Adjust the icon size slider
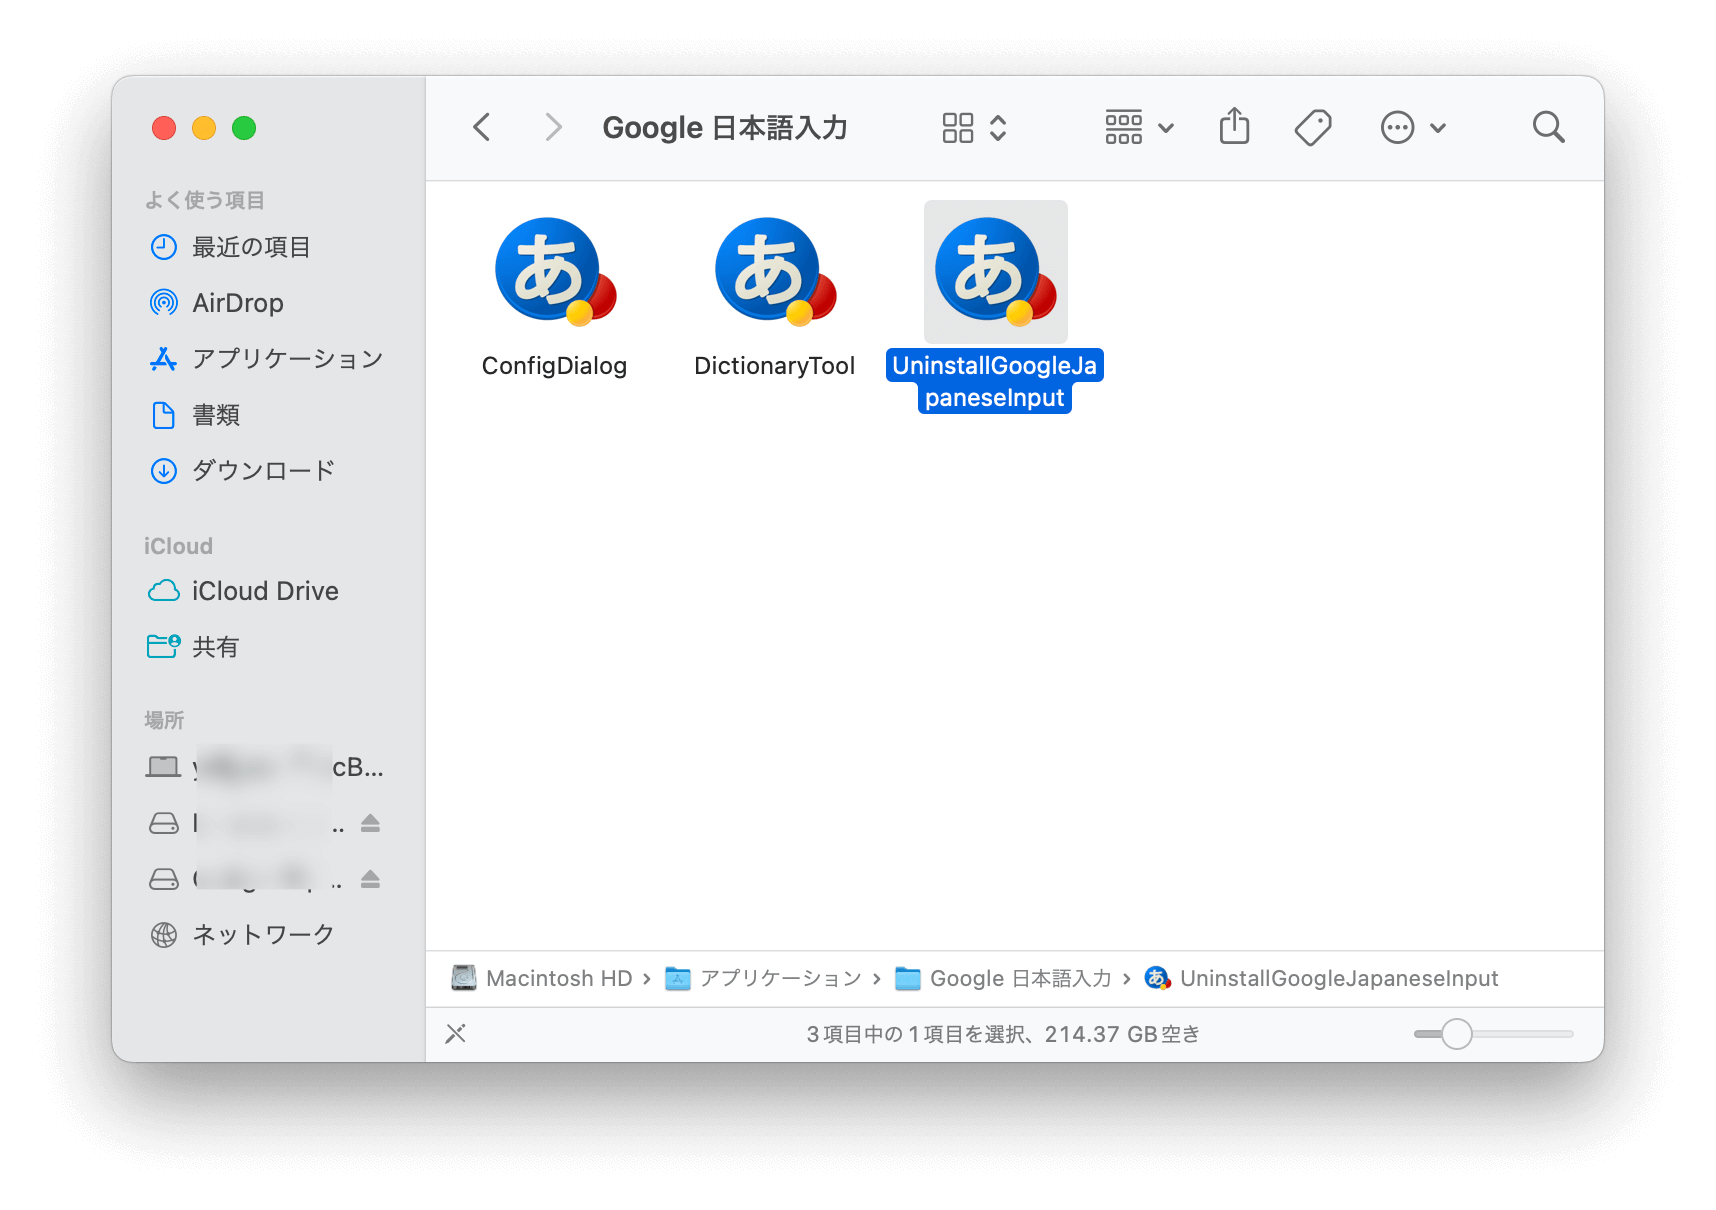Screen dimensions: 1716x1210 pyautogui.click(x=1456, y=1034)
